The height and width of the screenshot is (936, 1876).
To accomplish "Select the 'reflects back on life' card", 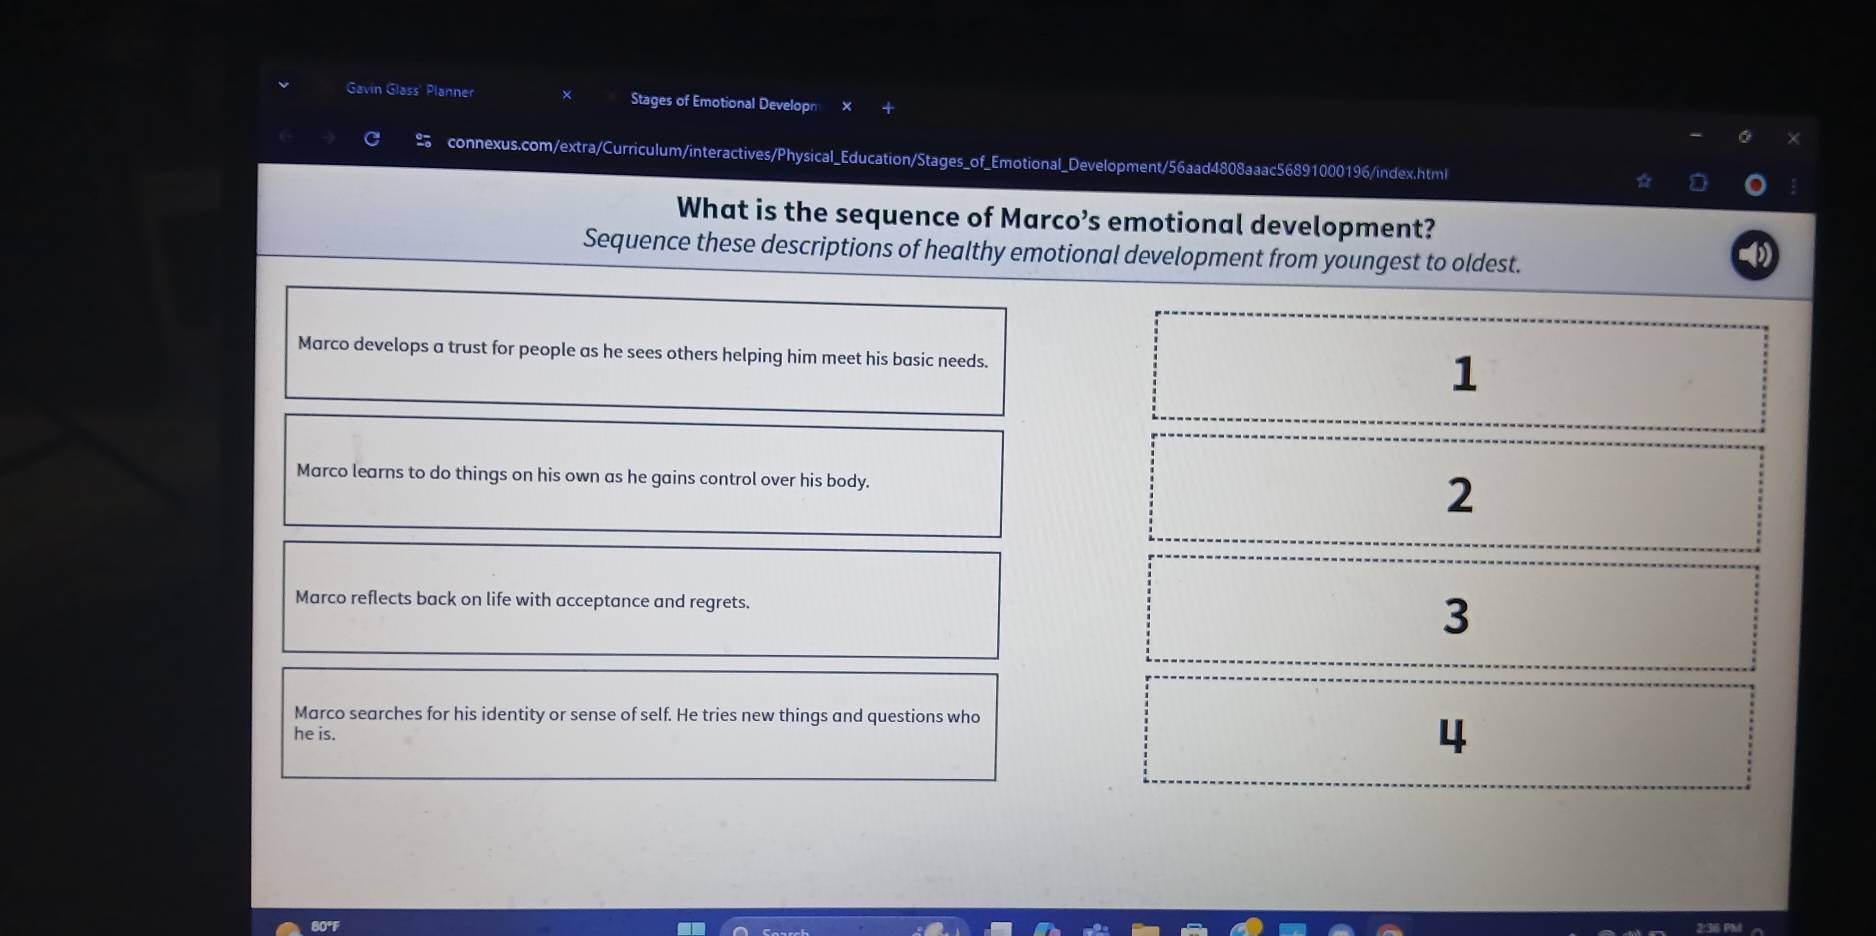I will click(641, 600).
